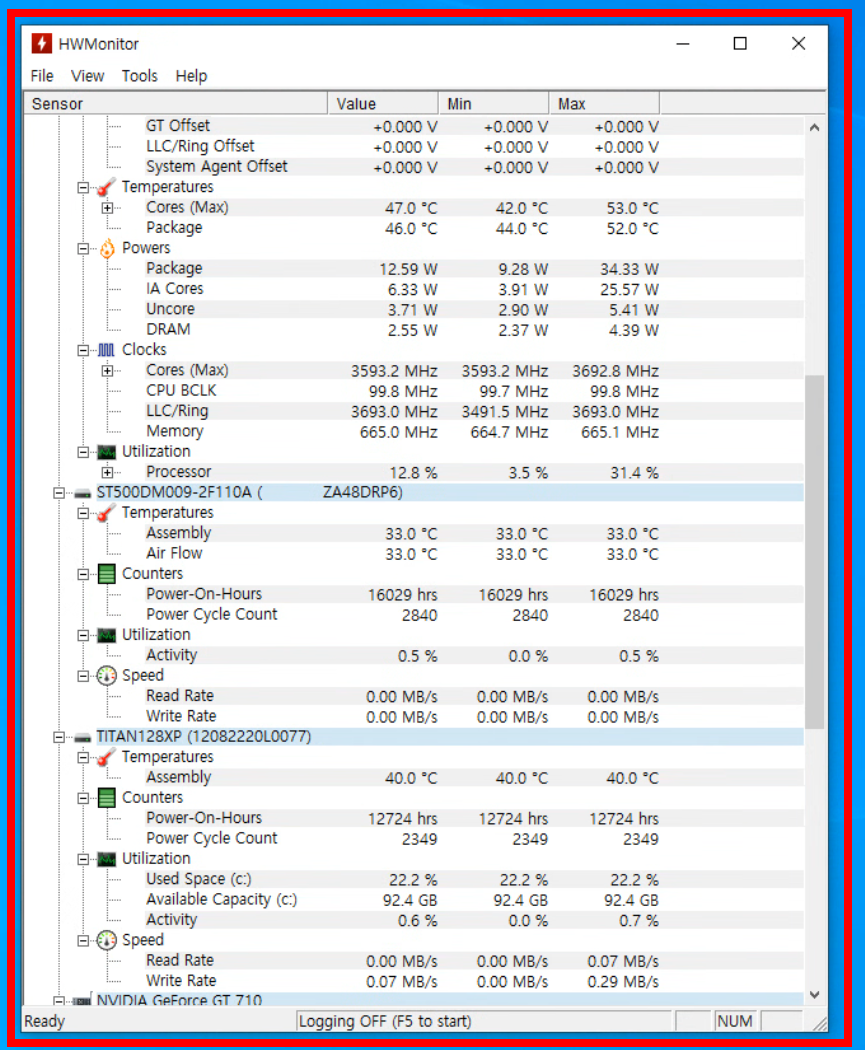Image resolution: width=865 pixels, height=1050 pixels.
Task: Expand Cores (Max) under Clocks
Action: pyautogui.click(x=107, y=371)
